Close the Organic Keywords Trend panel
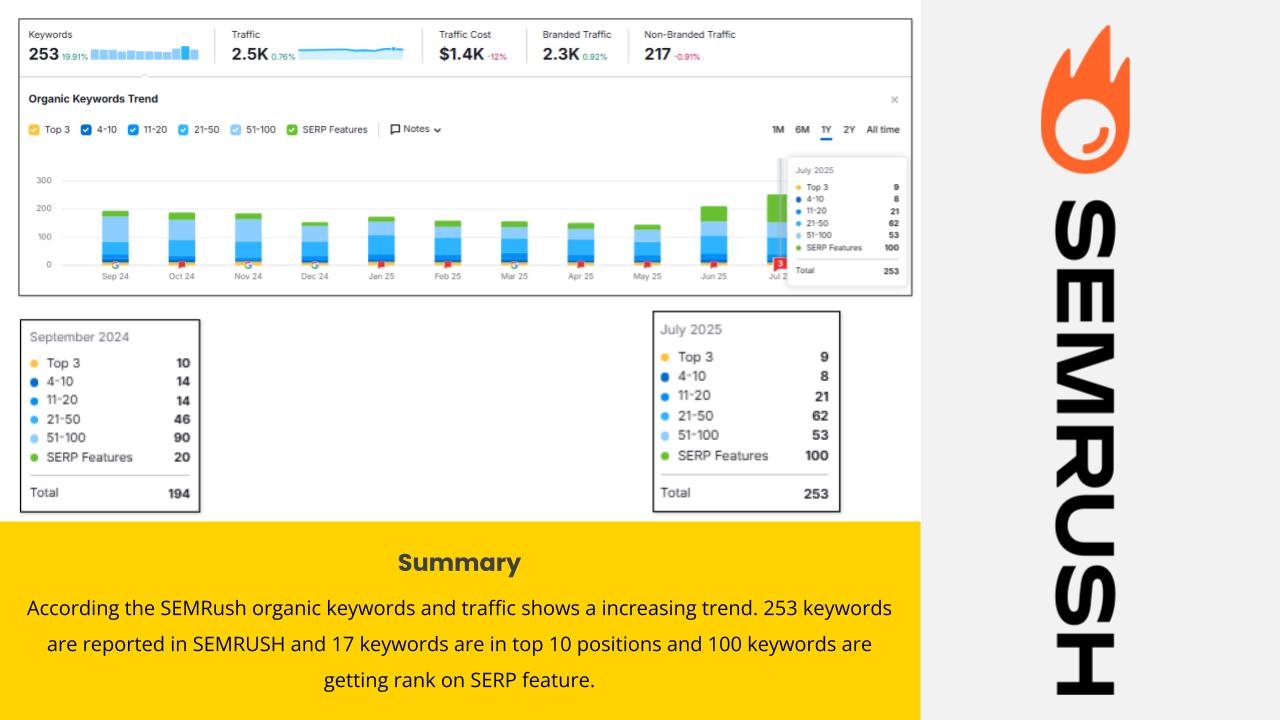This screenshot has height=720, width=1280. pos(894,100)
